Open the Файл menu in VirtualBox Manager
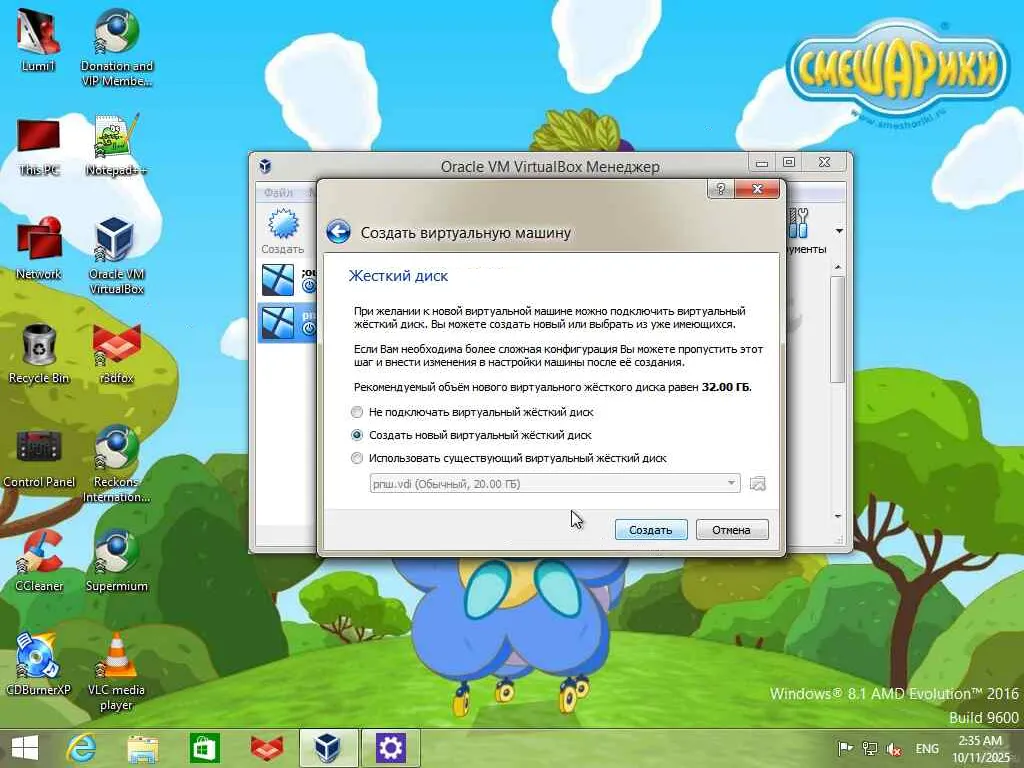 (x=278, y=193)
